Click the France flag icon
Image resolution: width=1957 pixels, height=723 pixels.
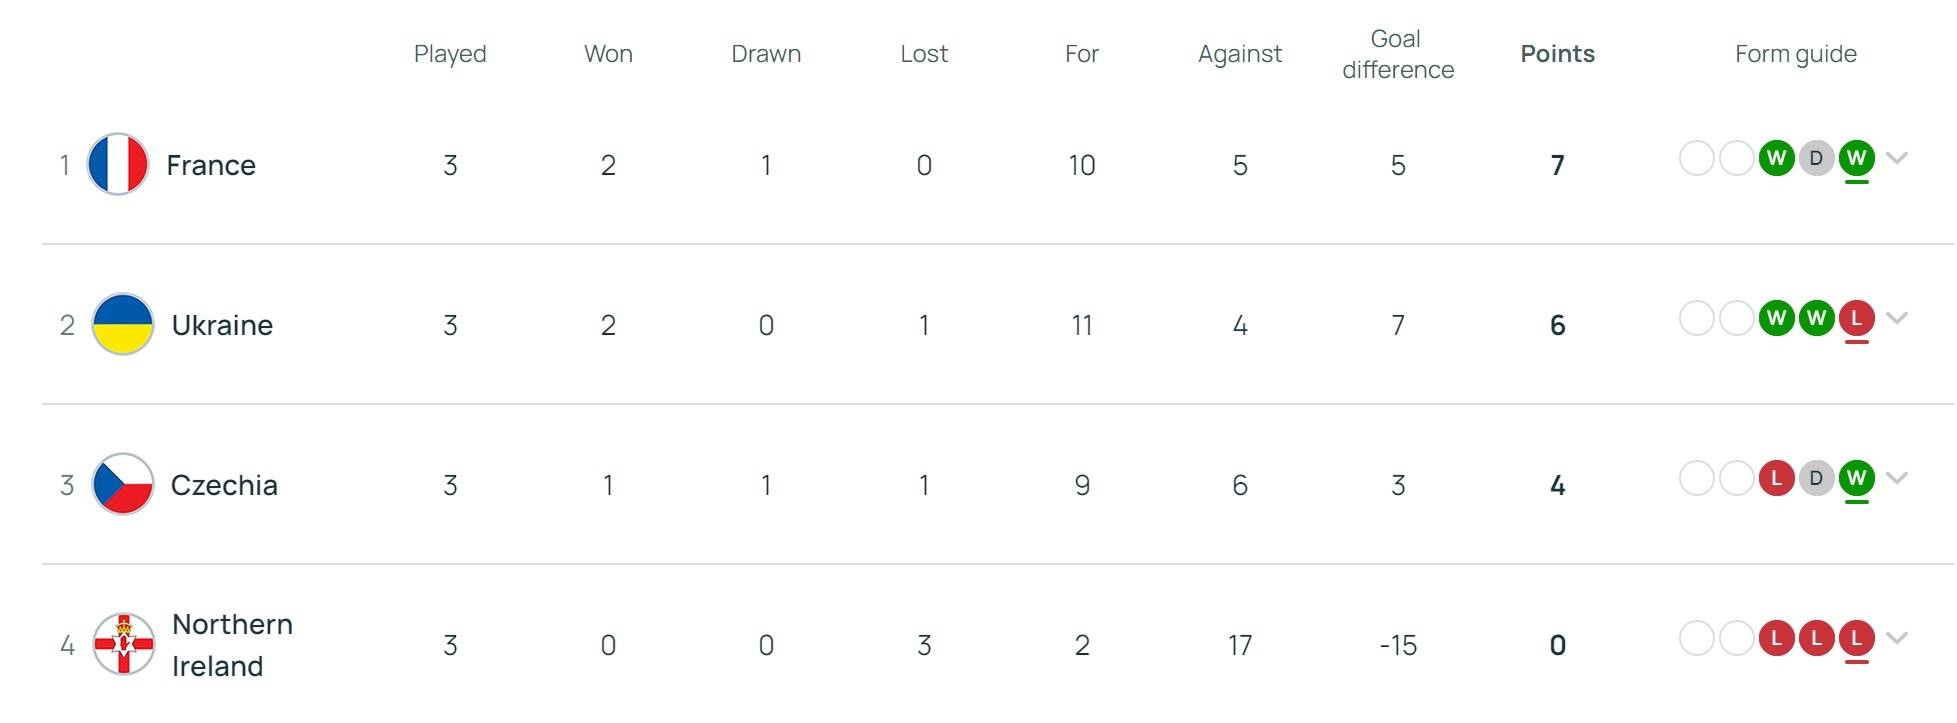[x=118, y=164]
